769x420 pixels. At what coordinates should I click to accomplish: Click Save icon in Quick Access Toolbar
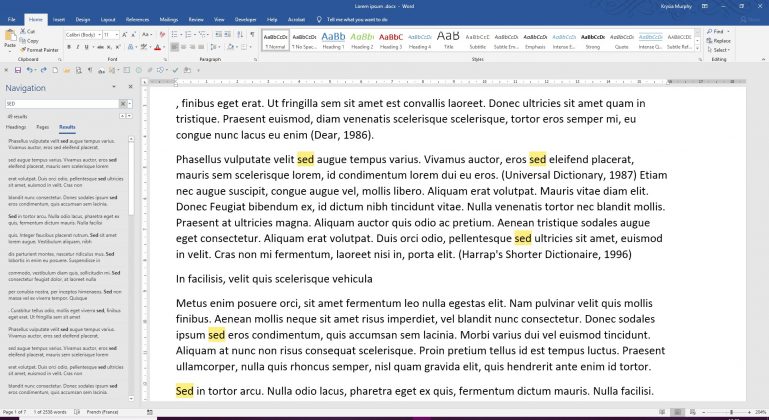pos(18,70)
